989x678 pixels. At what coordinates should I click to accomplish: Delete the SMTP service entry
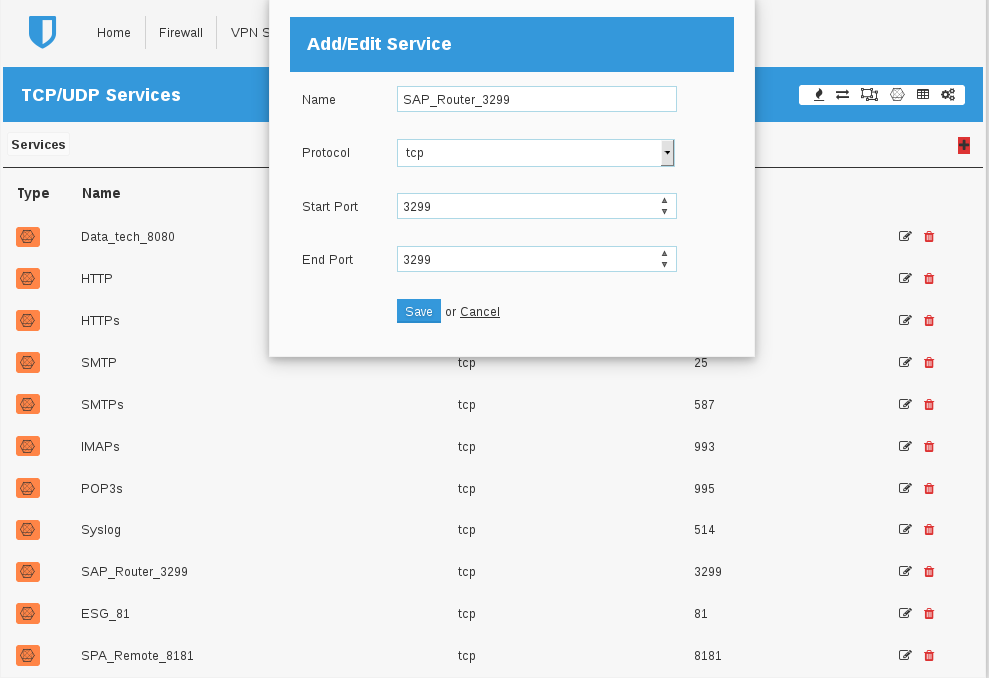929,363
